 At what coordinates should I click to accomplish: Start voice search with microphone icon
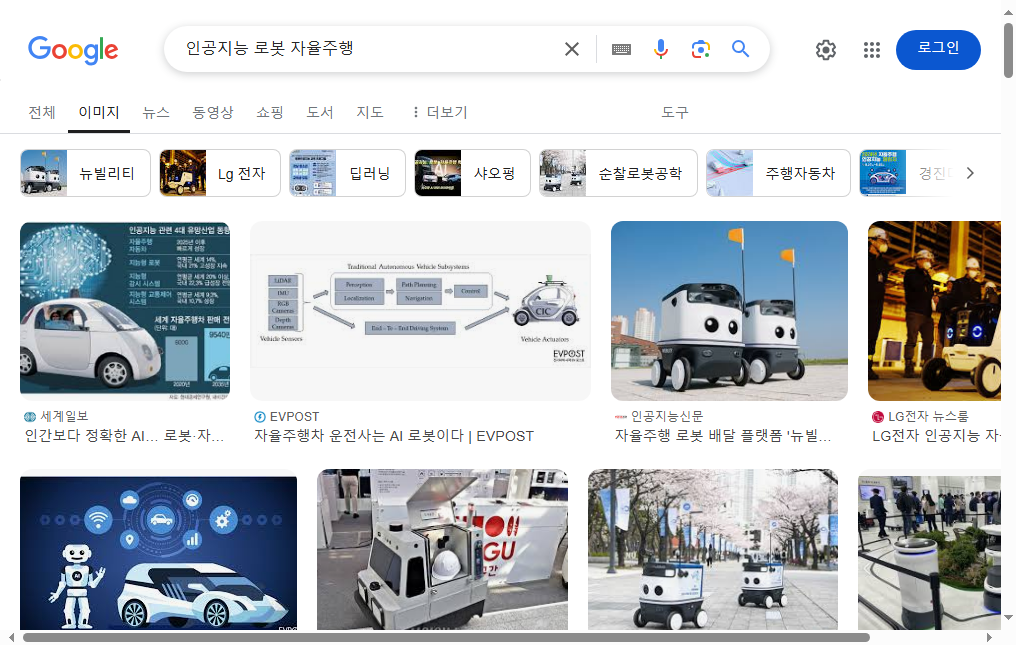tap(660, 49)
